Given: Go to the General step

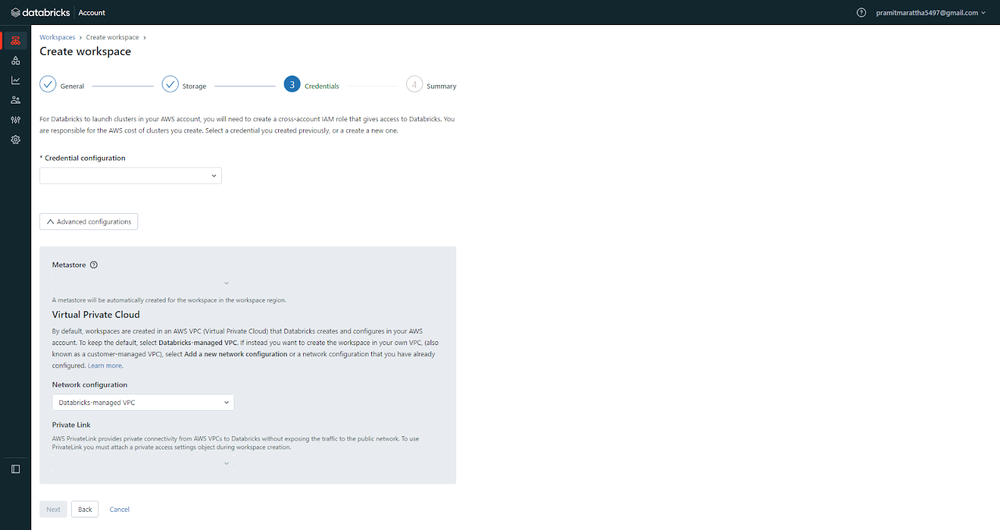Looking at the screenshot, I should [48, 85].
